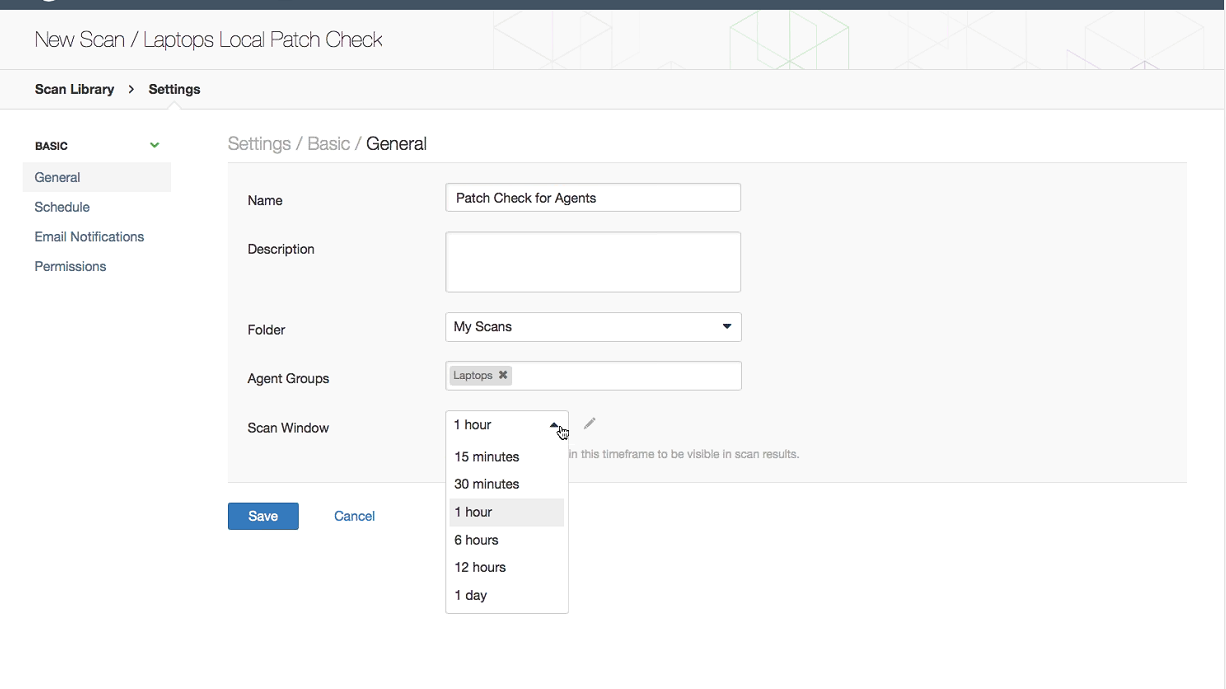Select General in the sidebar
The width and height of the screenshot is (1226, 689).
tap(57, 177)
